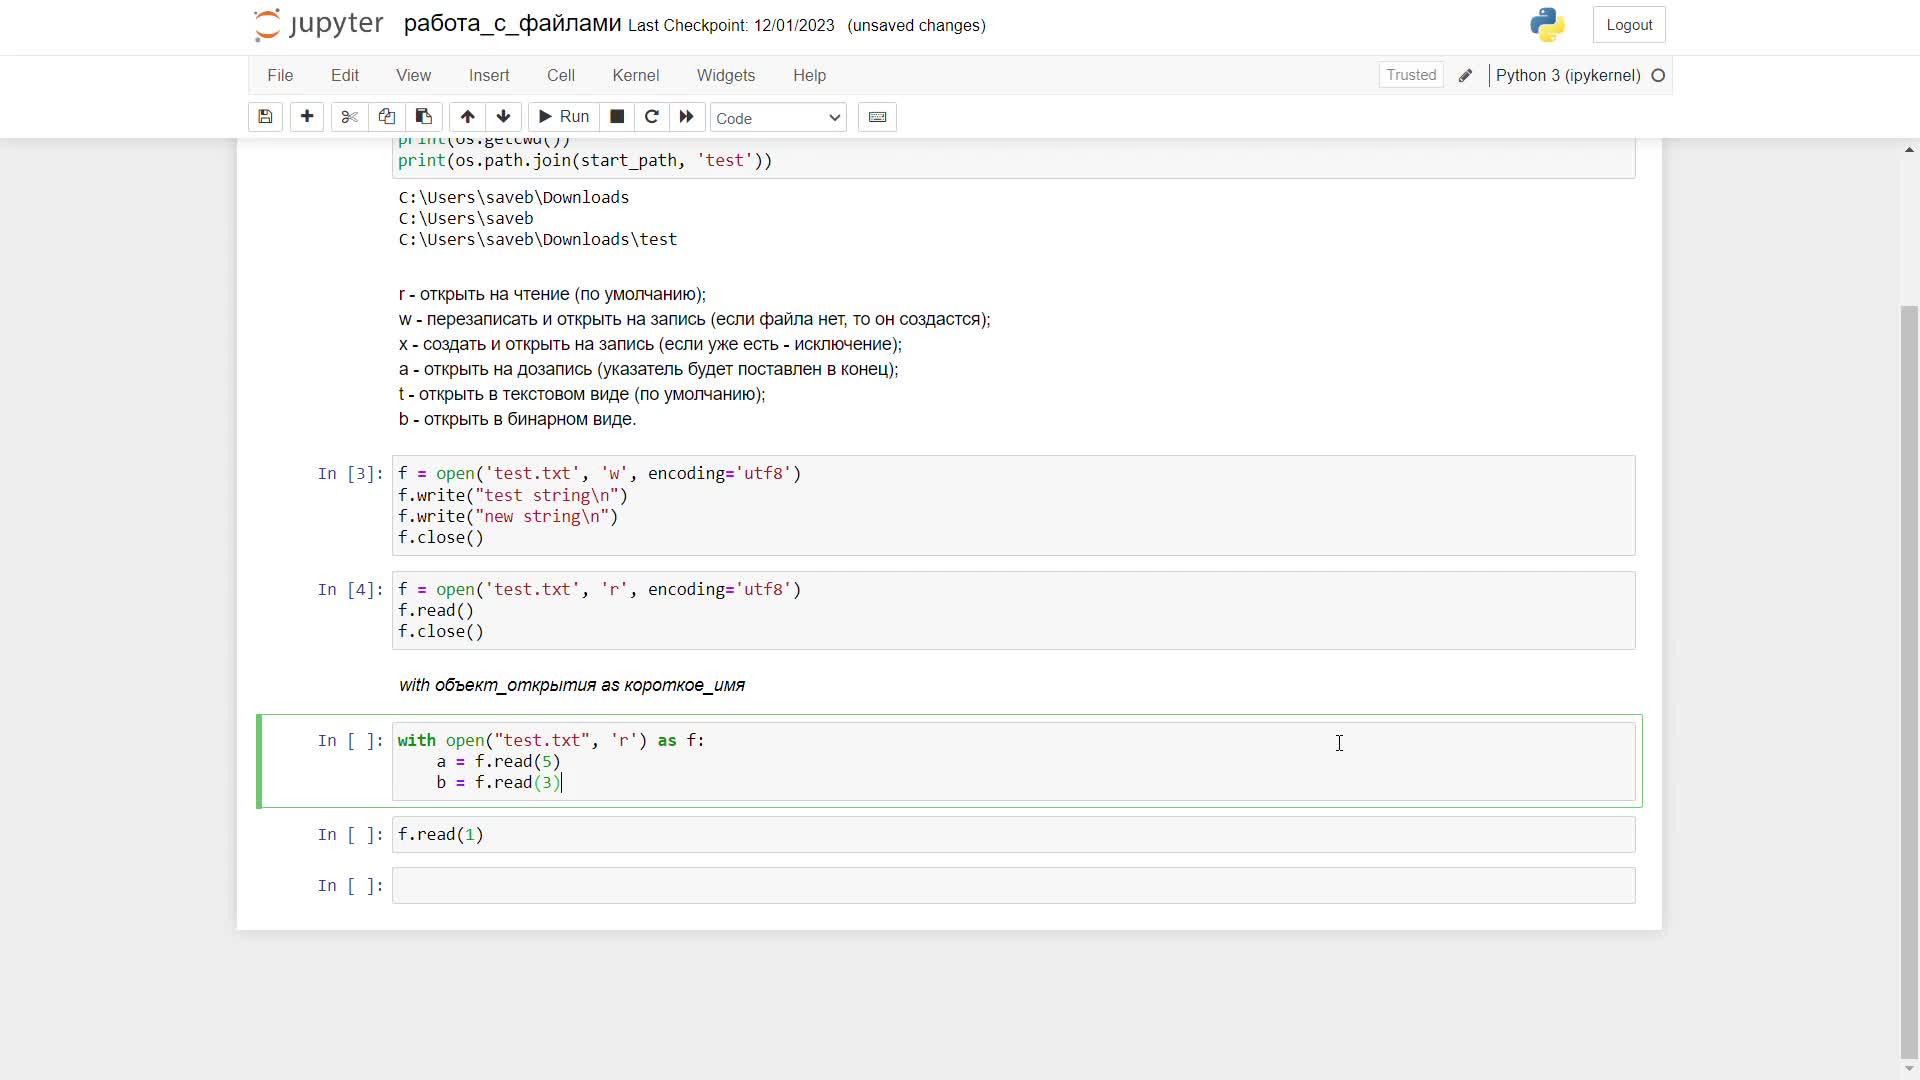Click the line 'w - перезаписать и открыть на запись'
1920x1080 pixels.
[694, 320]
